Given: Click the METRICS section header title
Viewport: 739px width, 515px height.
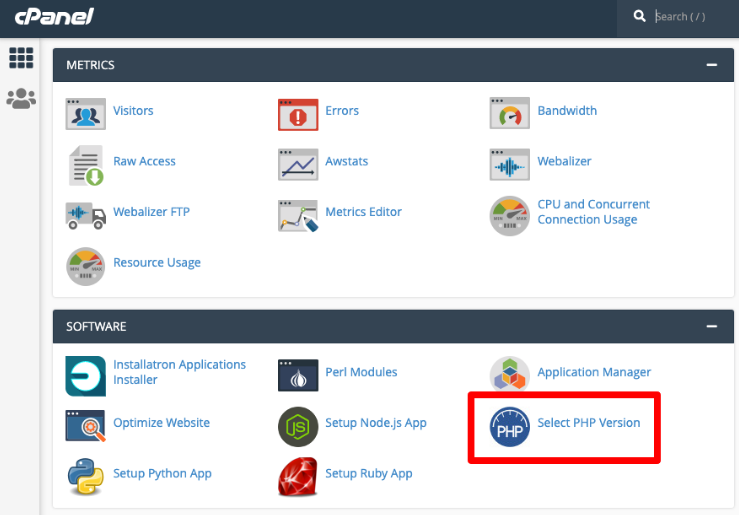Looking at the screenshot, I should (90, 65).
